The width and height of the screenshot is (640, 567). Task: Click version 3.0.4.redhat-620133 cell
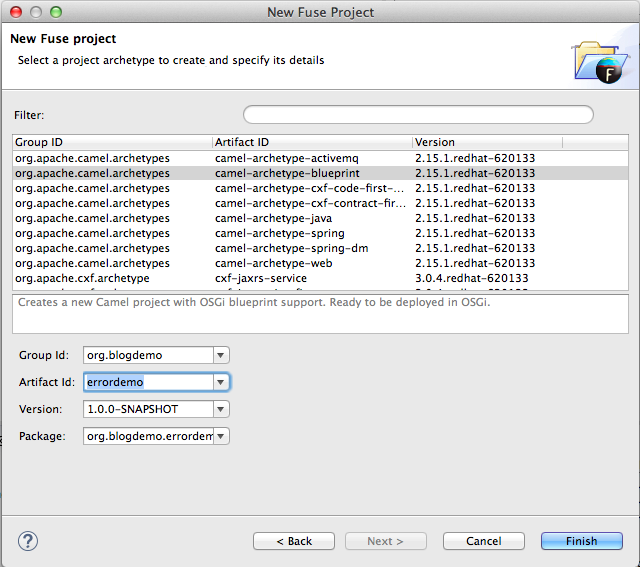click(471, 278)
